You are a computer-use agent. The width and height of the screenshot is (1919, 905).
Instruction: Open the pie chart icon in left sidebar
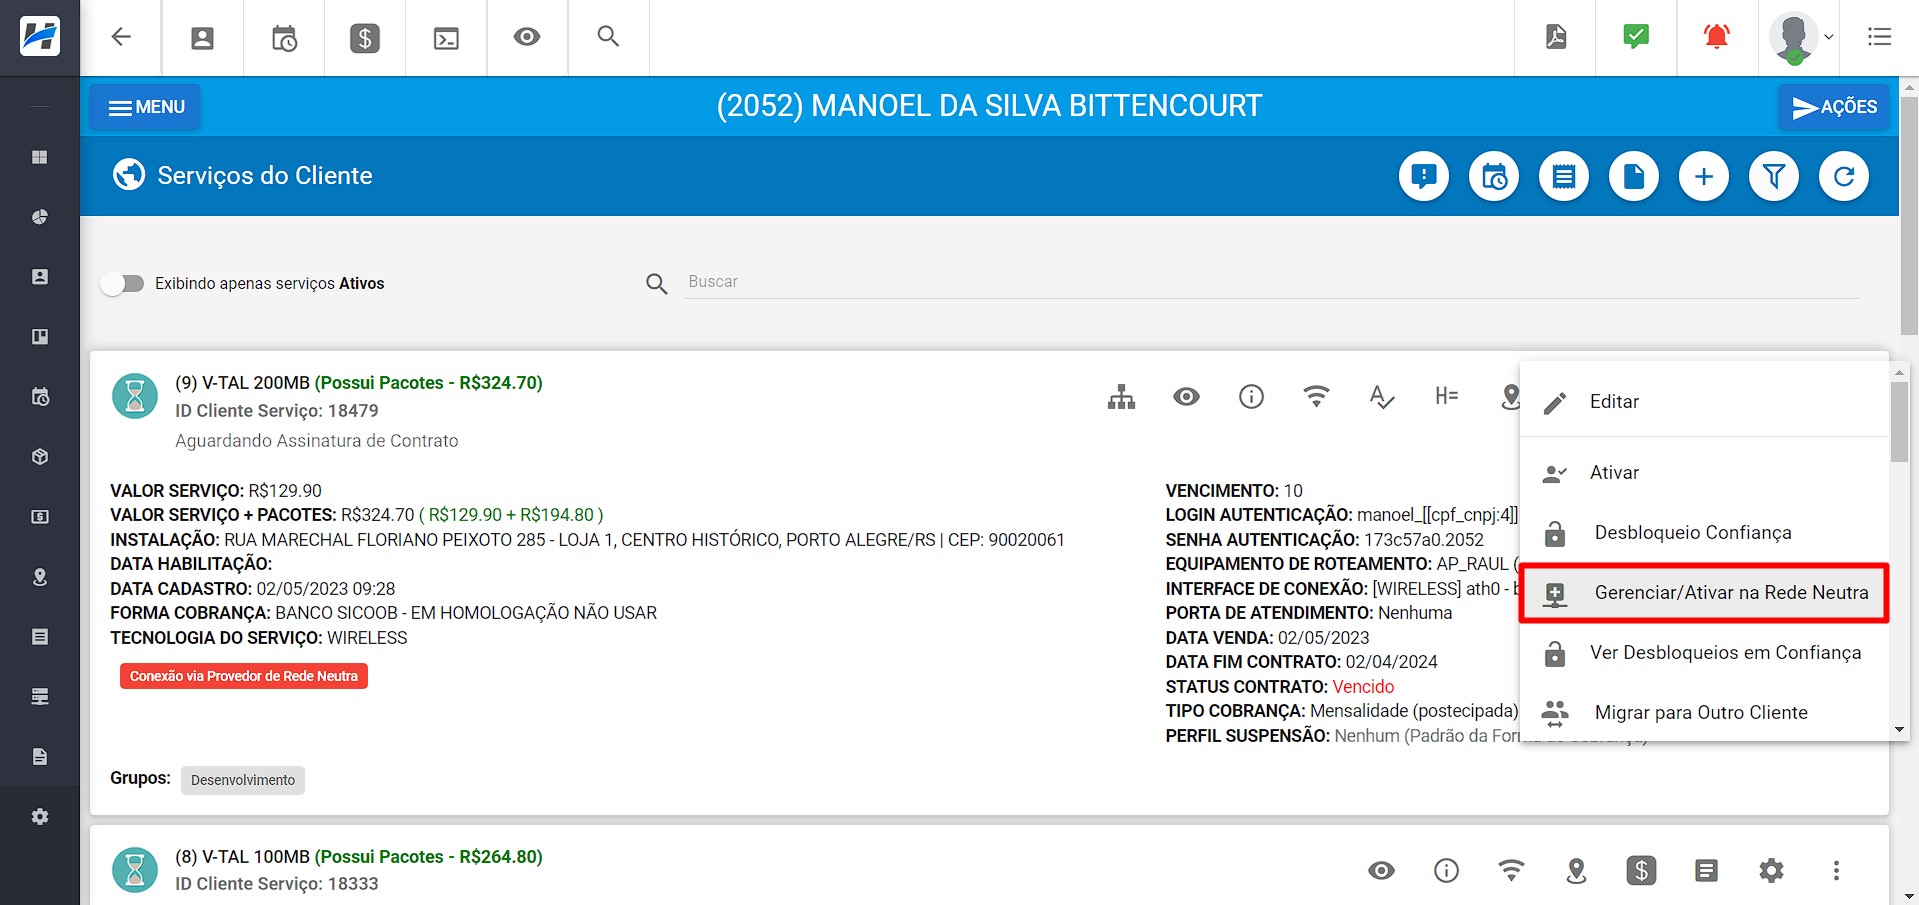coord(40,217)
